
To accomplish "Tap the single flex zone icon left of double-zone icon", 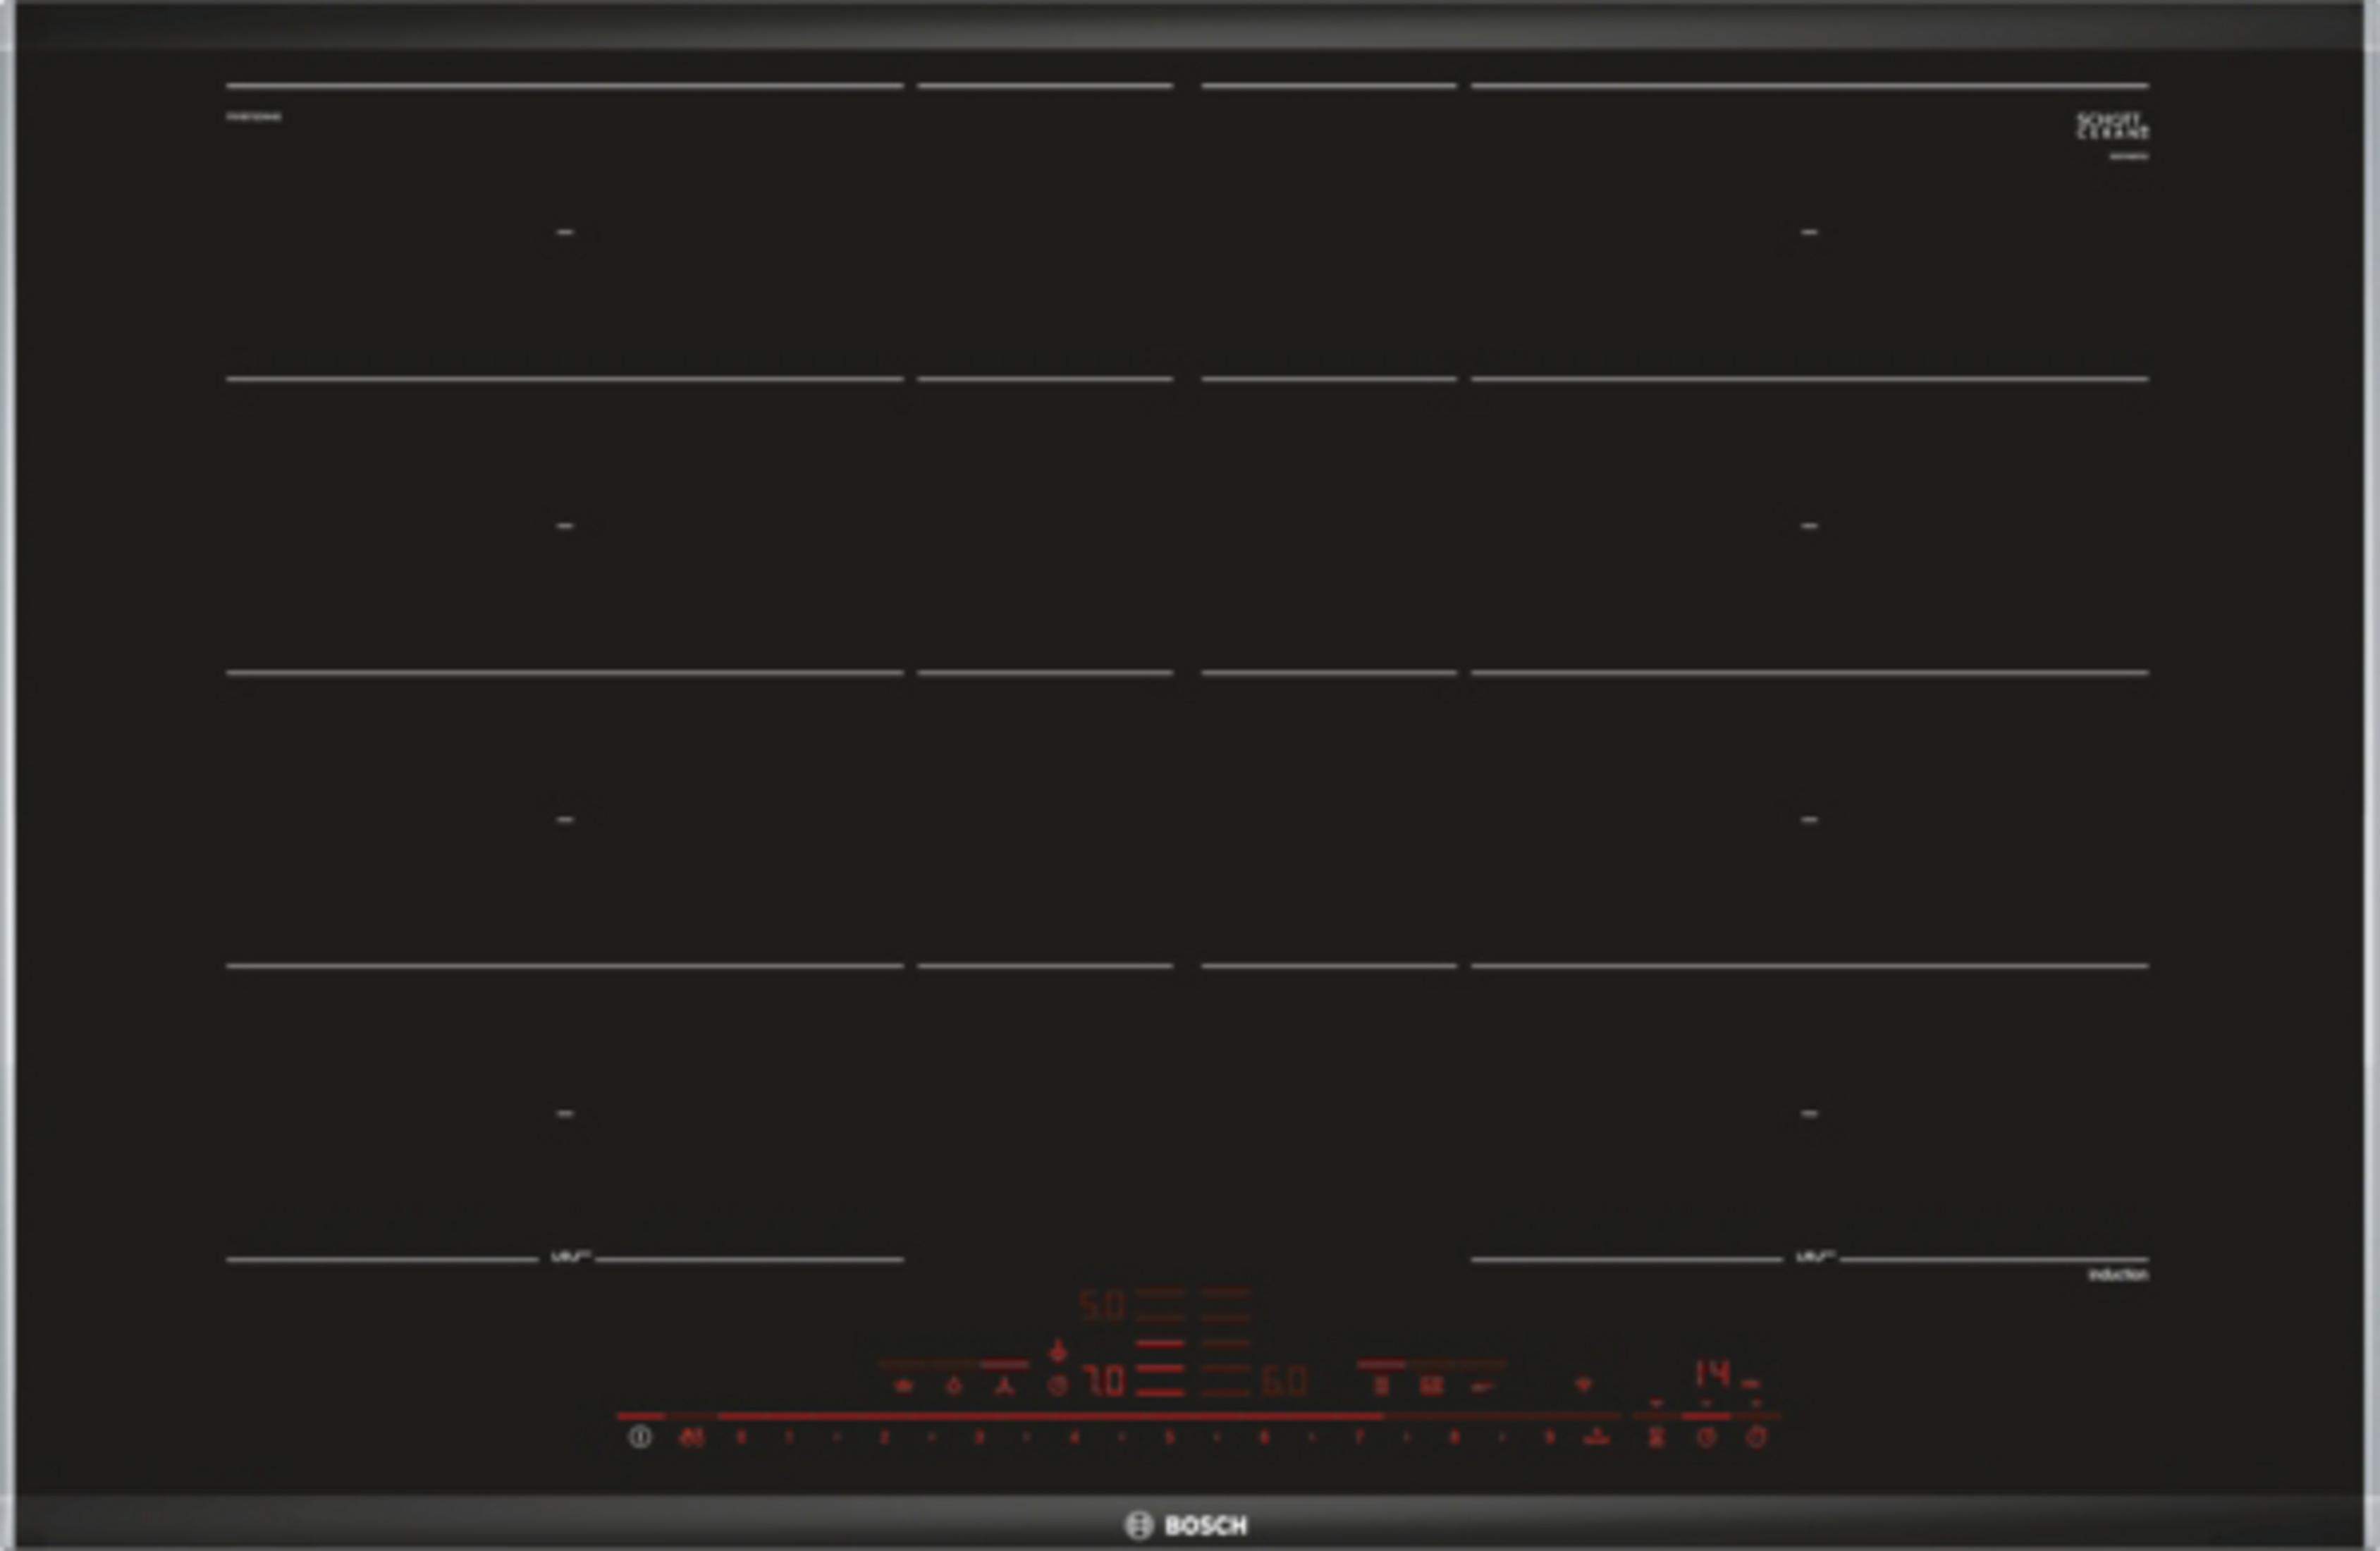I will click(1381, 1386).
